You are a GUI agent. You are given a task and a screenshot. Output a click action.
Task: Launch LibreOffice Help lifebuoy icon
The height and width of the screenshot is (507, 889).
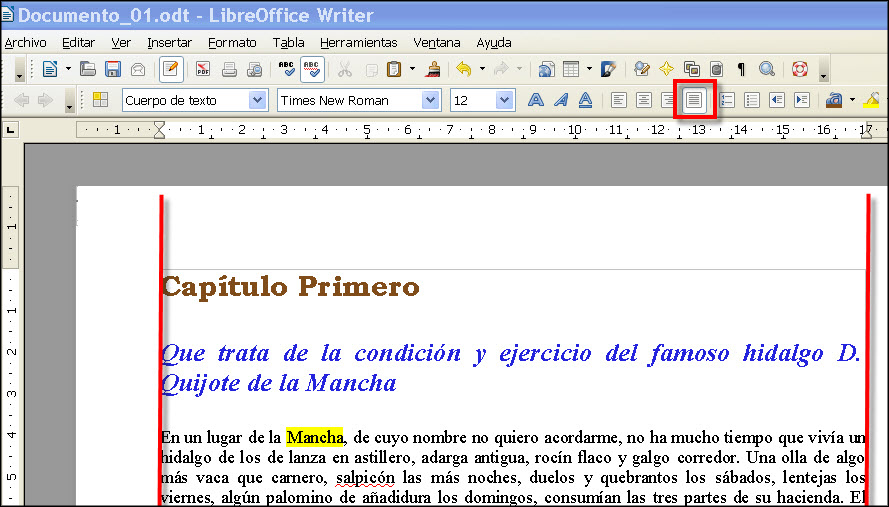(800, 69)
